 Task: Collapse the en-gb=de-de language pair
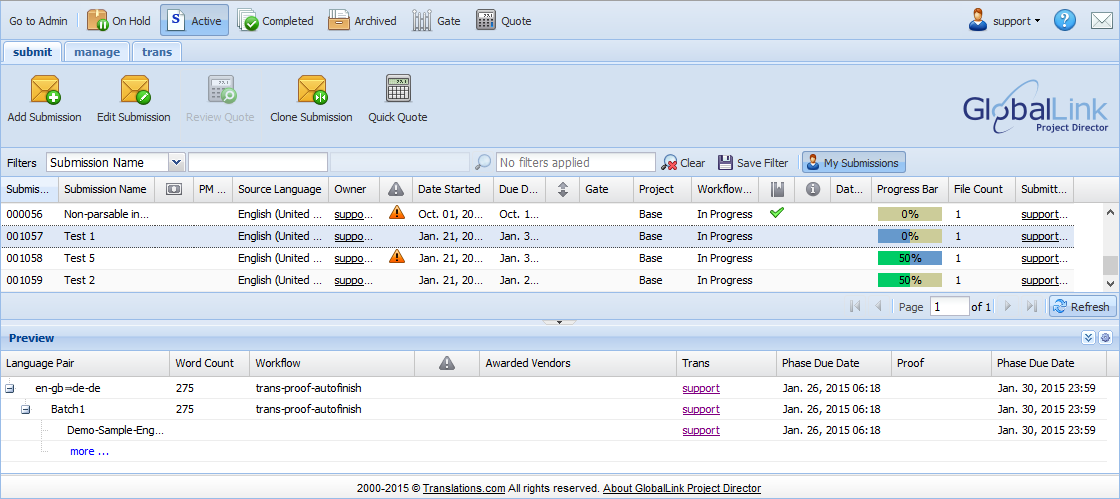10,388
